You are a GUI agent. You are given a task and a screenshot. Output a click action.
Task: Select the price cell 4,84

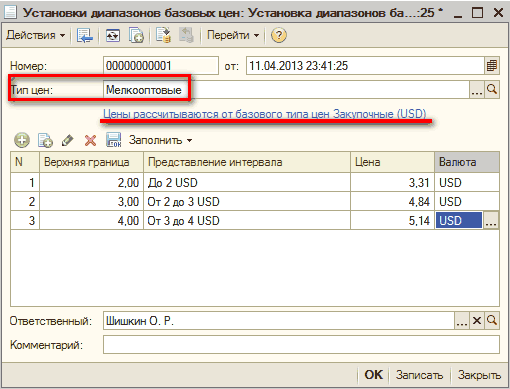[392, 201]
